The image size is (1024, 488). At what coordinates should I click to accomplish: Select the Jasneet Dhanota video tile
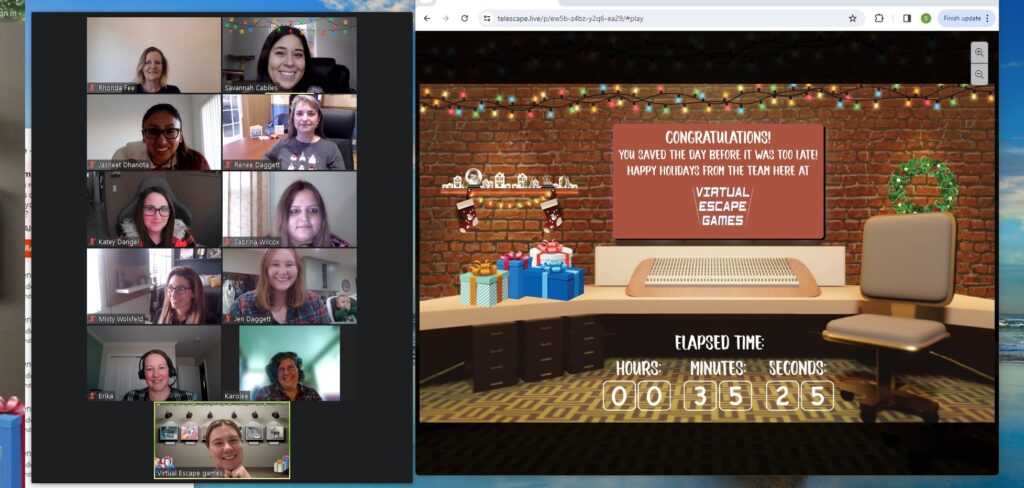(x=154, y=132)
